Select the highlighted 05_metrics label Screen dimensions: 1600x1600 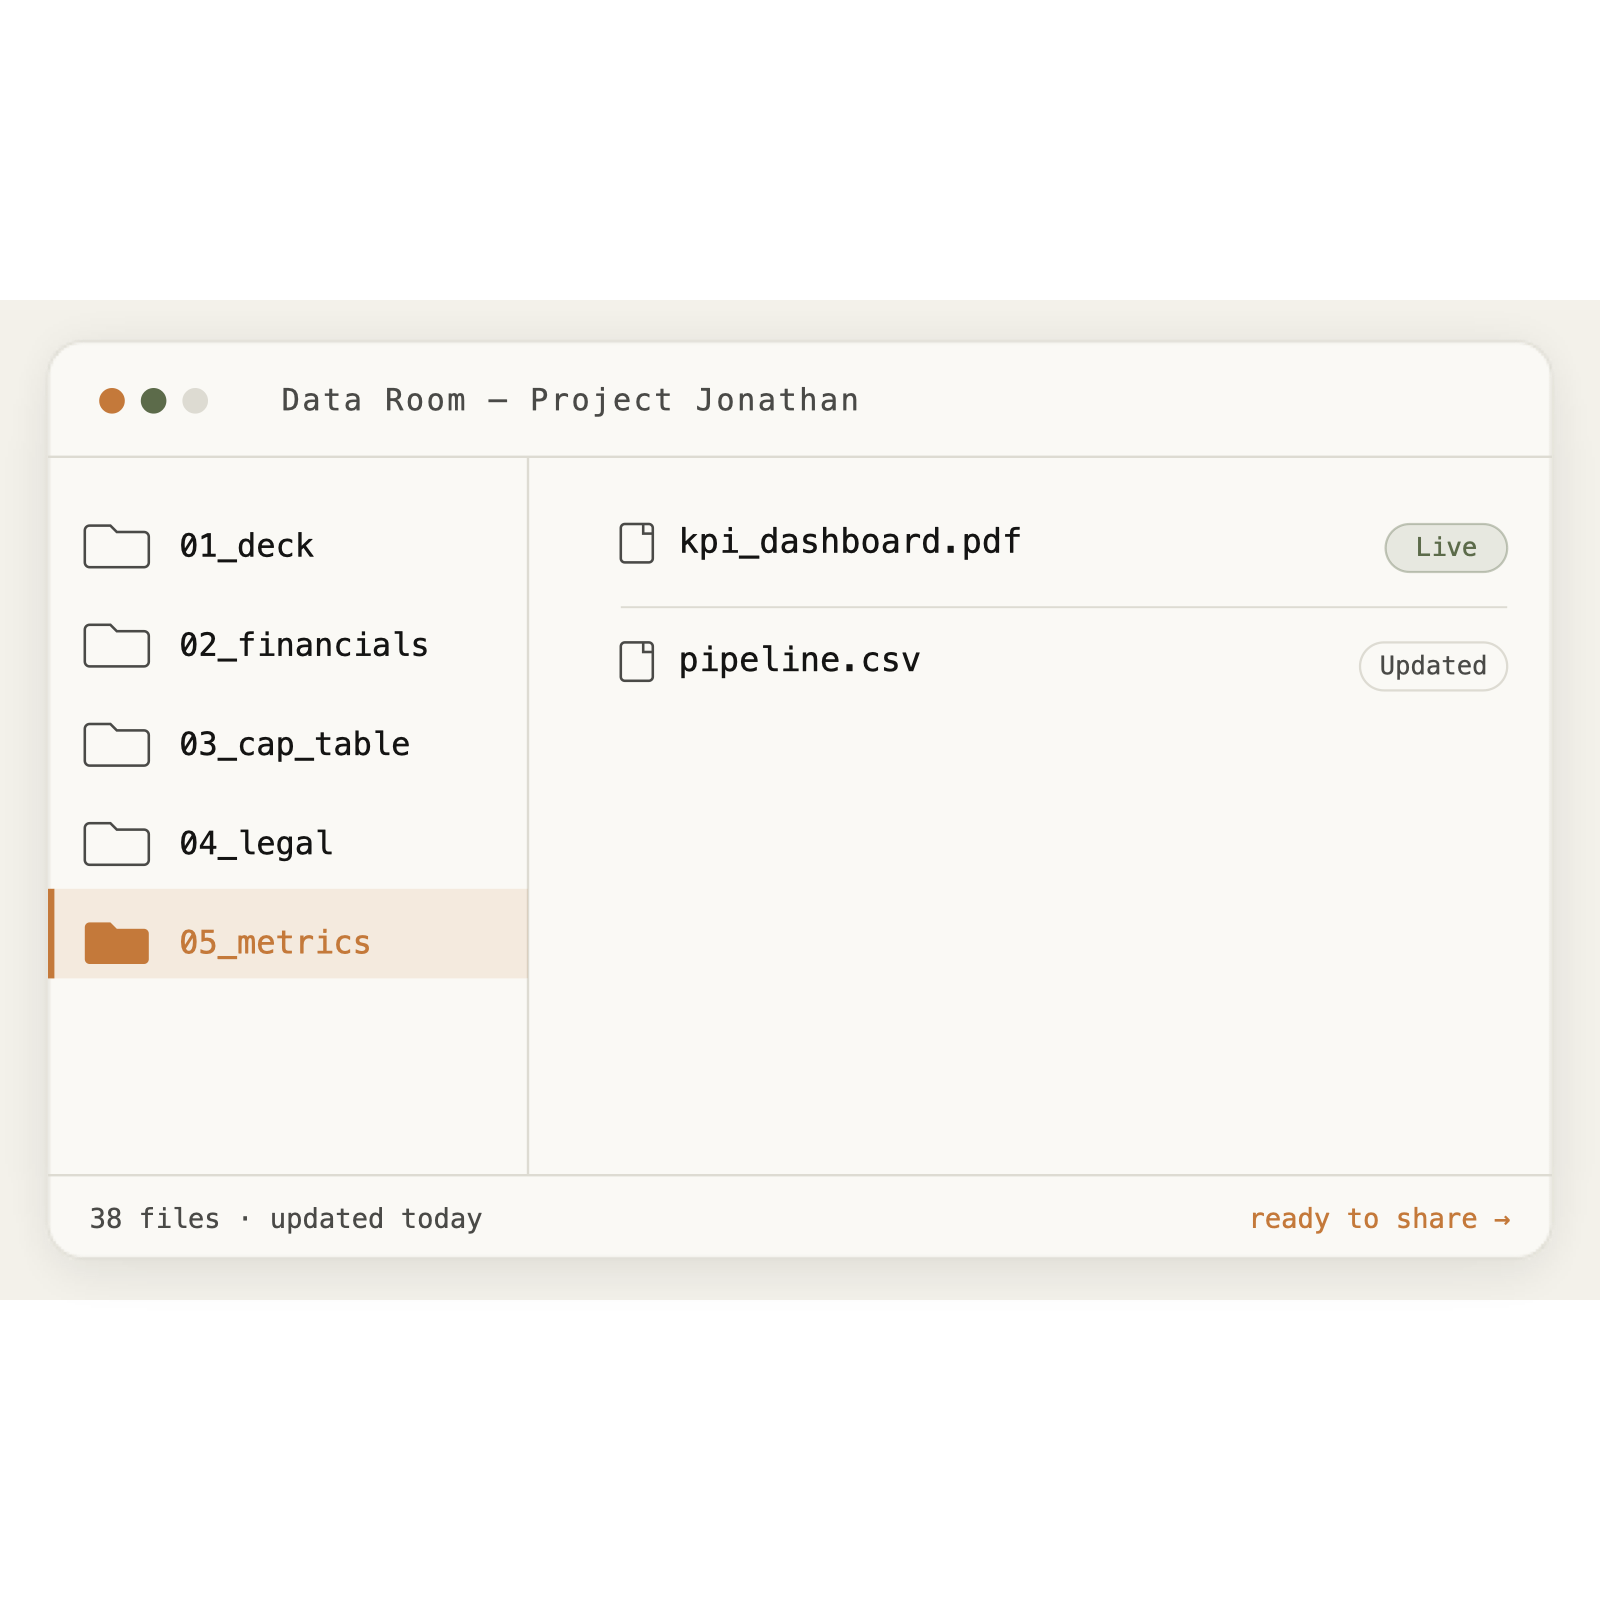[x=275, y=942]
